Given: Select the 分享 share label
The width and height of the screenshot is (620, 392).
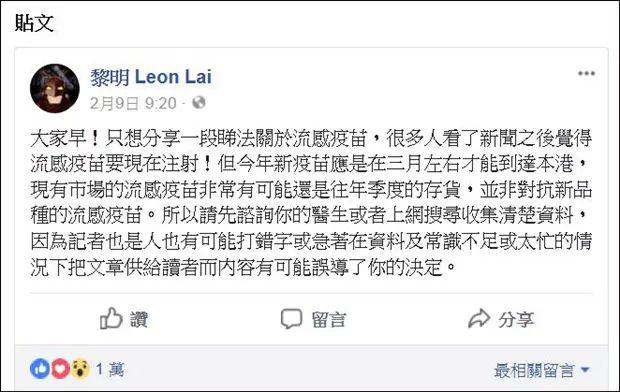Looking at the screenshot, I should 516,320.
